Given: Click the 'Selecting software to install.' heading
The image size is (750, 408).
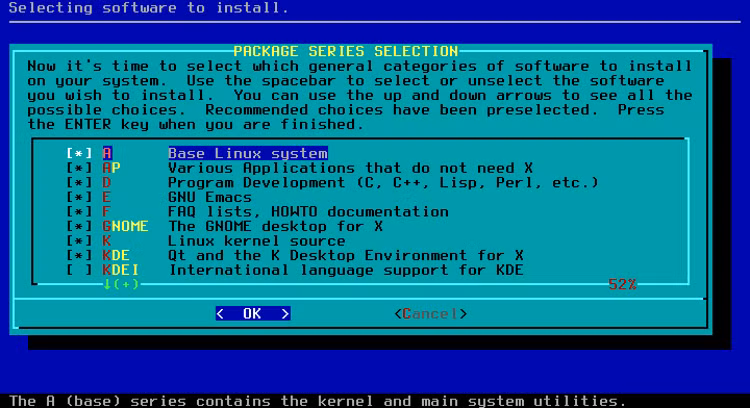Looking at the screenshot, I should point(149,8).
